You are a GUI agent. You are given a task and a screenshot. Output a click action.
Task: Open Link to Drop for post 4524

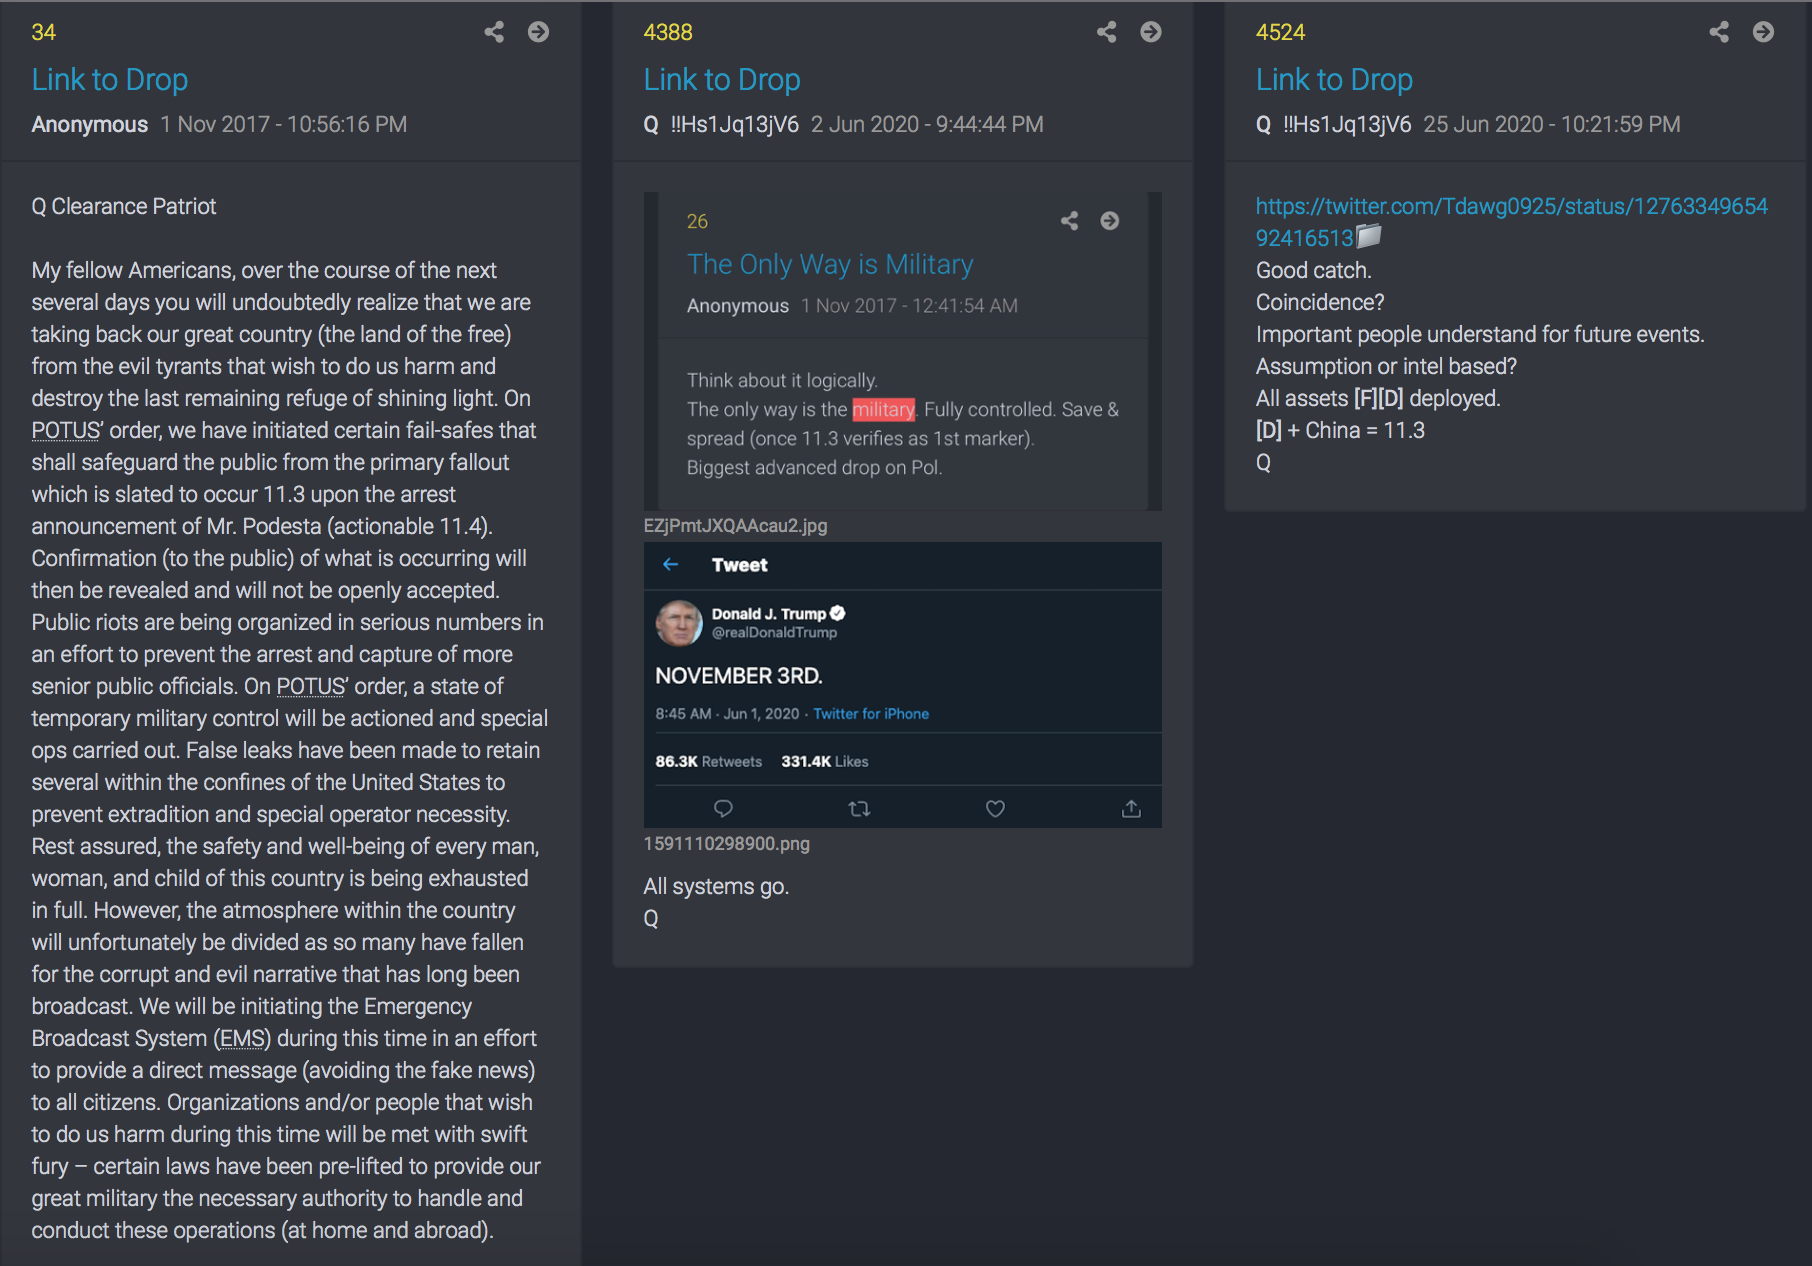coord(1334,79)
